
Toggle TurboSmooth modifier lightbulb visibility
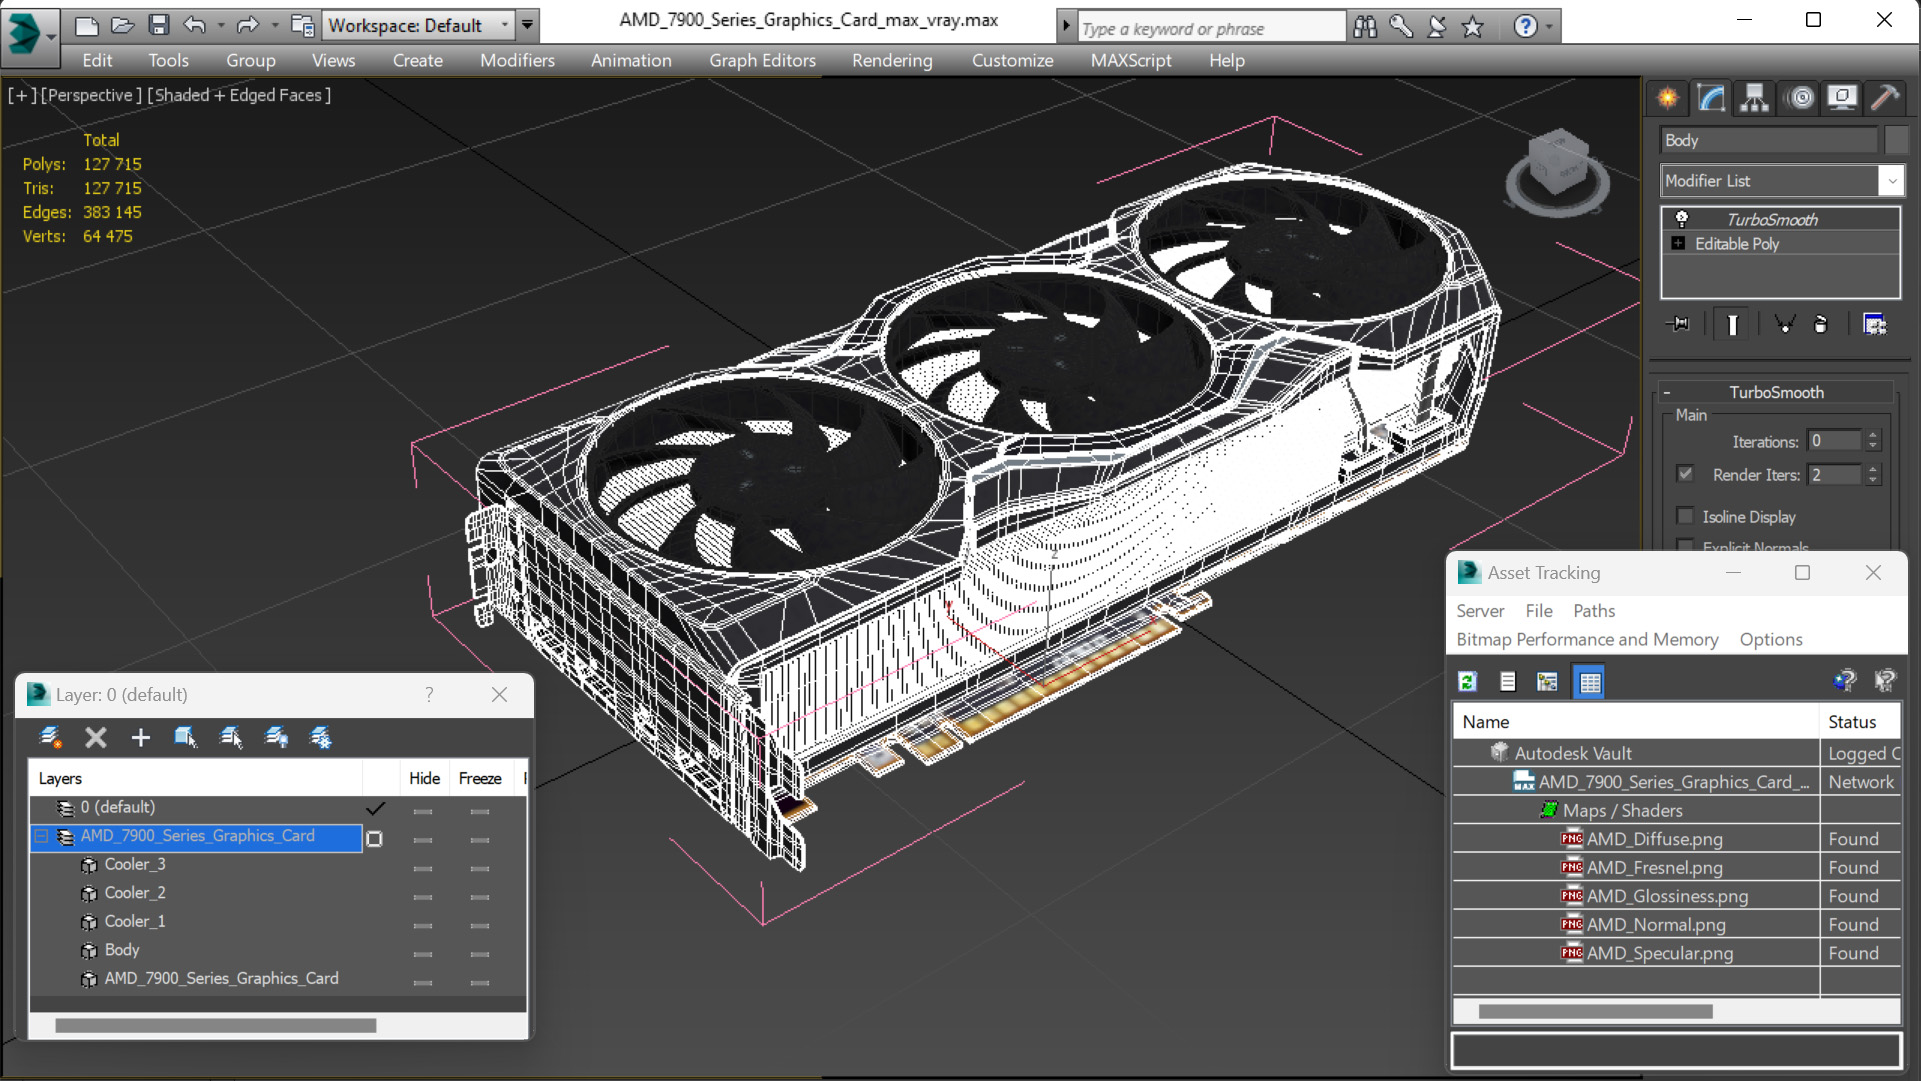point(1682,219)
